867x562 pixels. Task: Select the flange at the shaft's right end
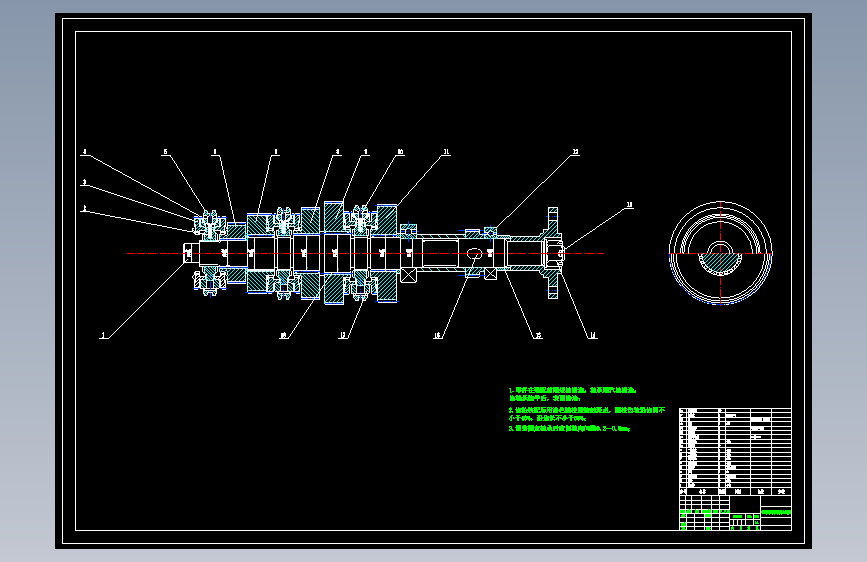point(552,253)
